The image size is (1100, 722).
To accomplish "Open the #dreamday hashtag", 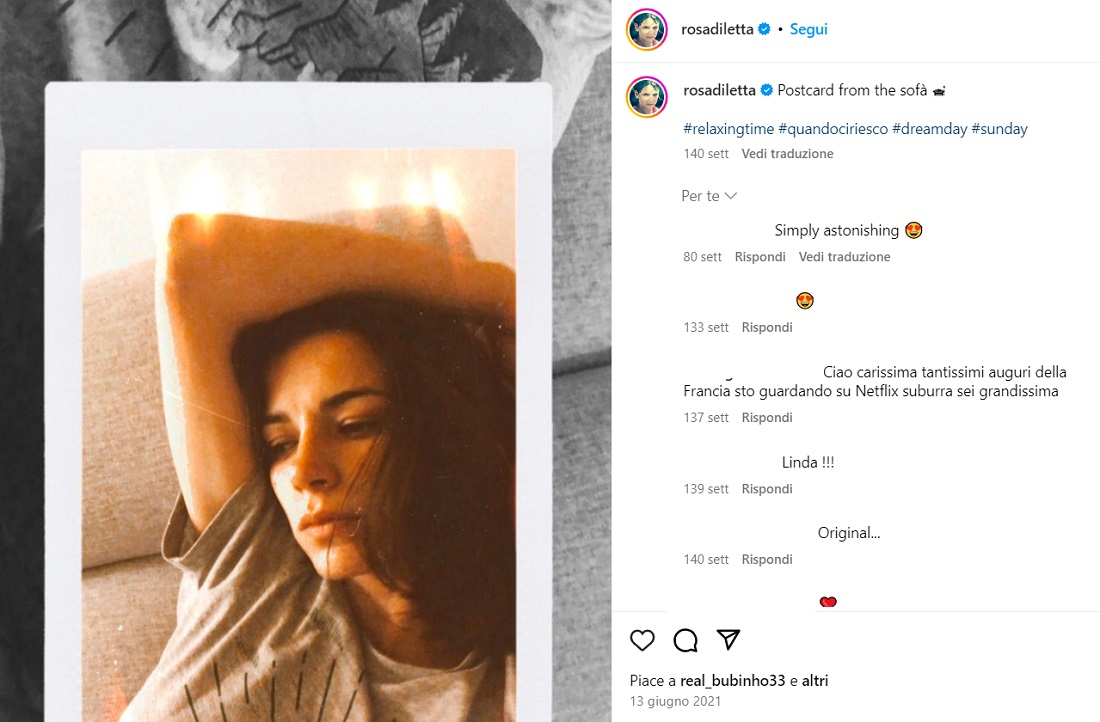I will 929,129.
